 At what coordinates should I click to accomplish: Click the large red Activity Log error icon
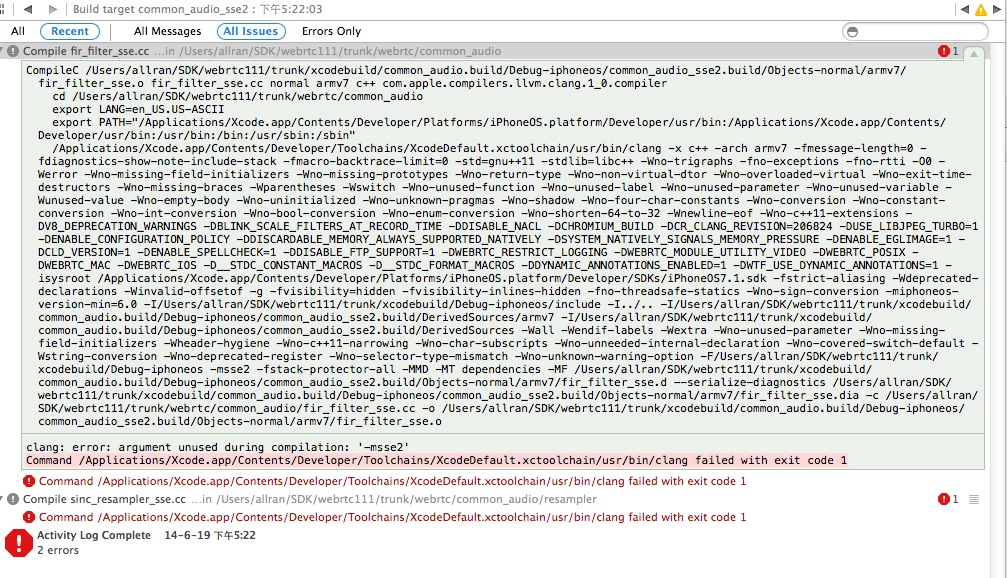[18, 542]
